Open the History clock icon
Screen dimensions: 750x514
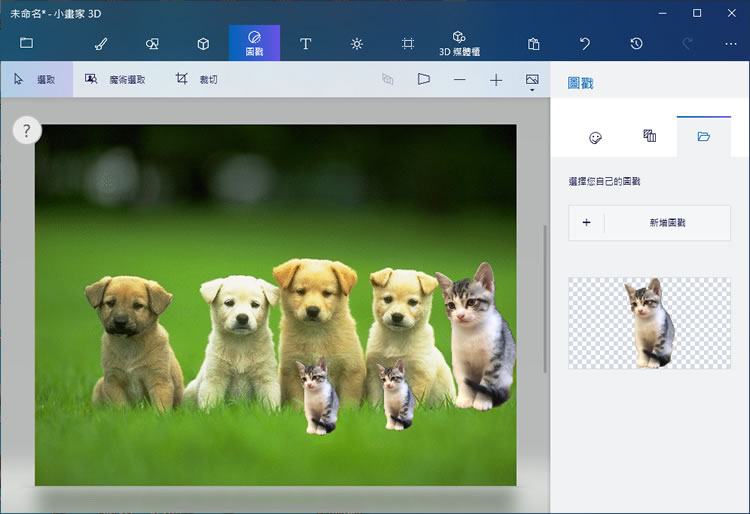click(x=636, y=44)
